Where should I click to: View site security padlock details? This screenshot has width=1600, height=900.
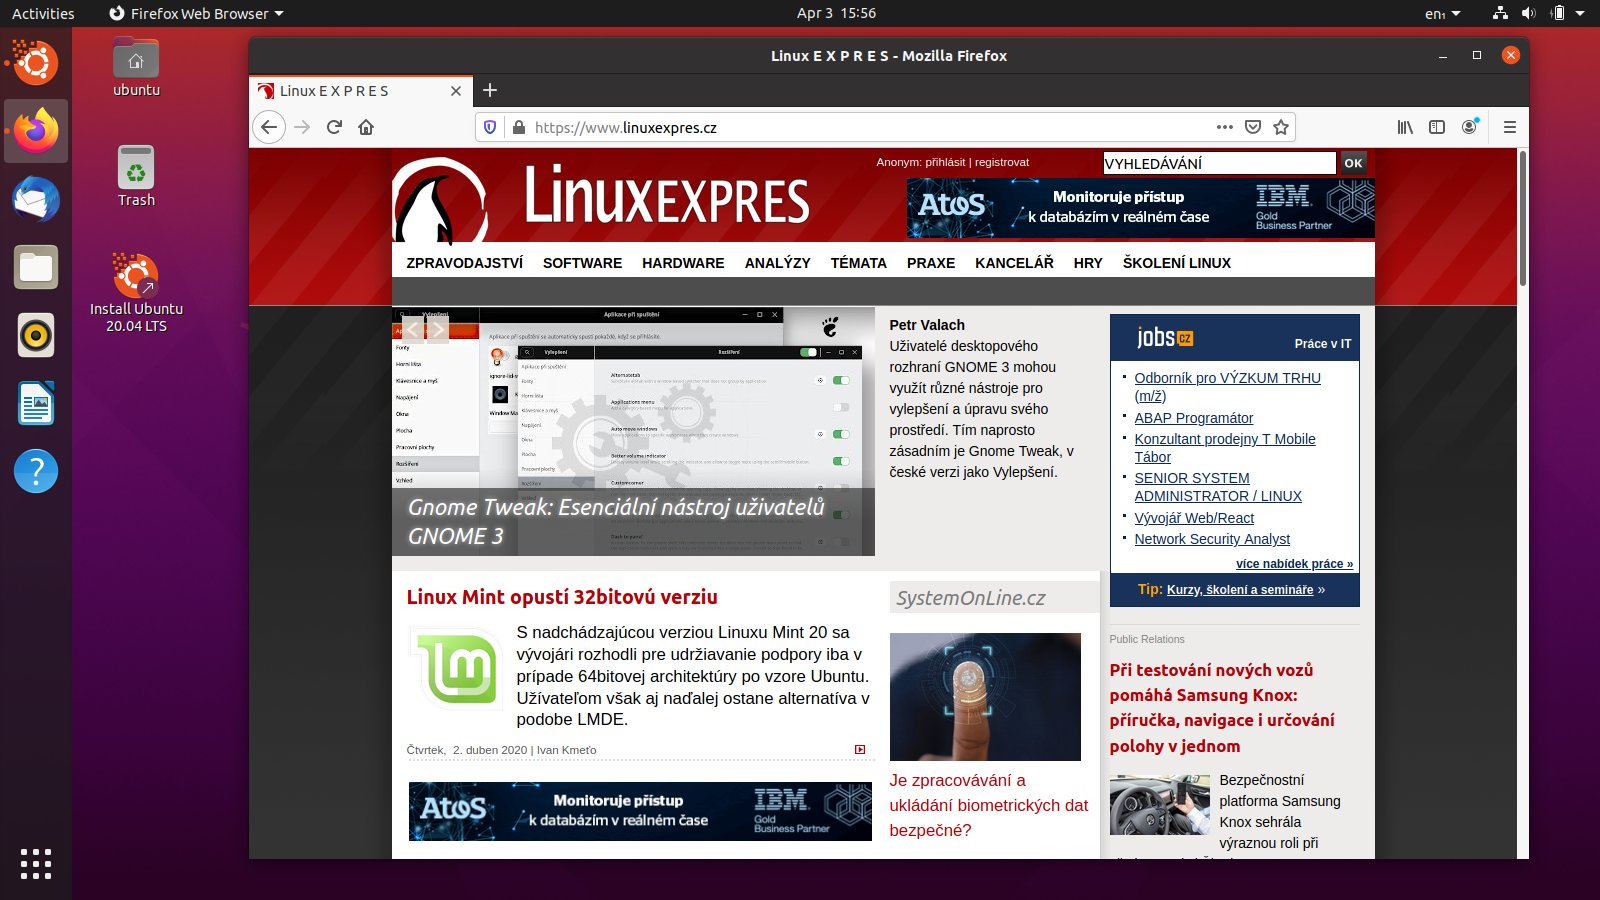[x=518, y=127]
